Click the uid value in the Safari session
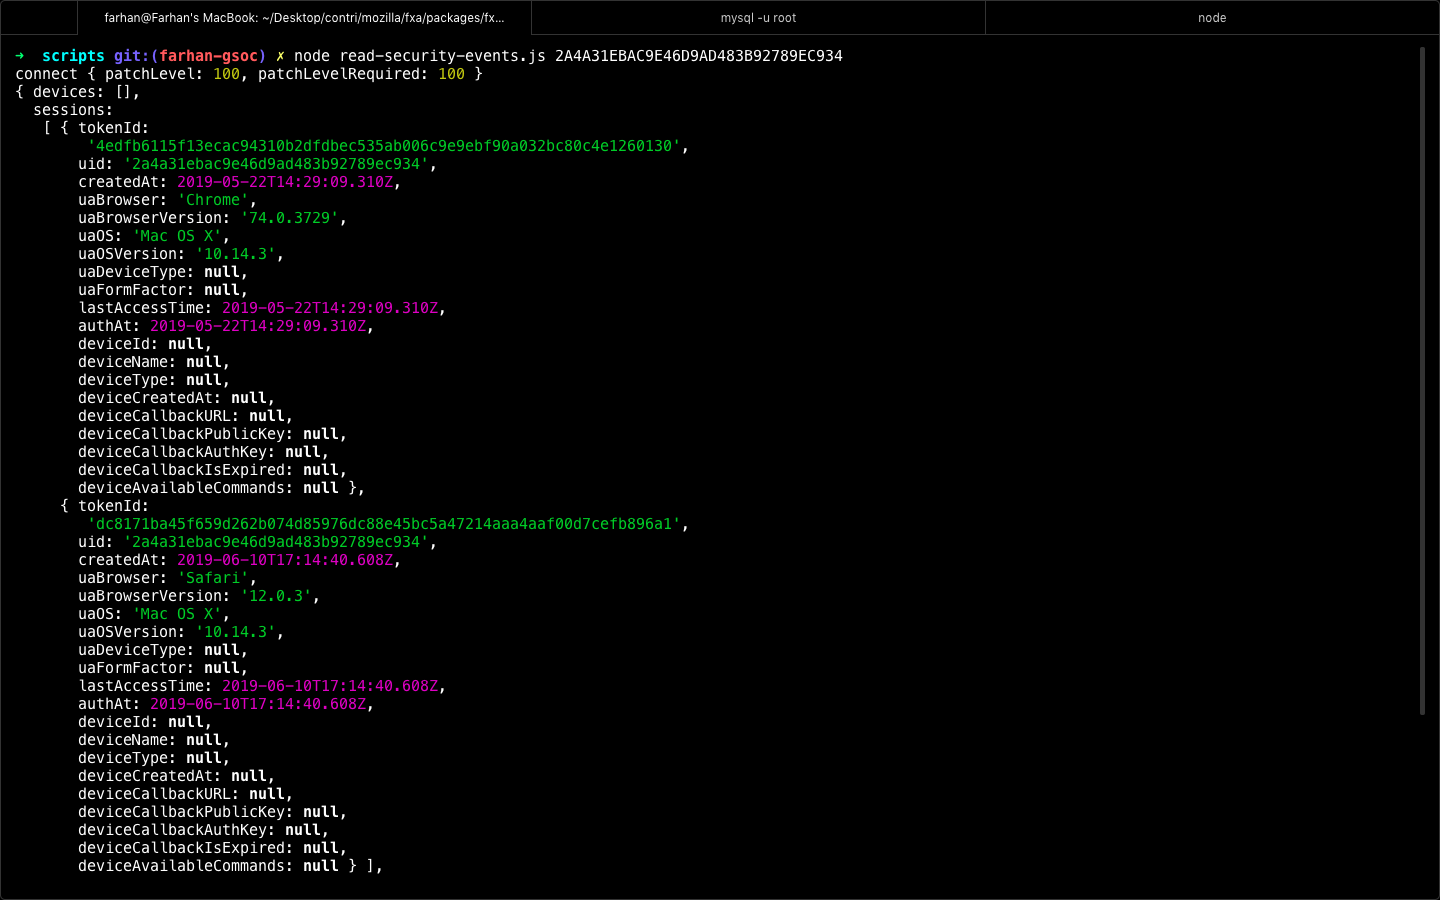The height and width of the screenshot is (900, 1440). point(276,542)
